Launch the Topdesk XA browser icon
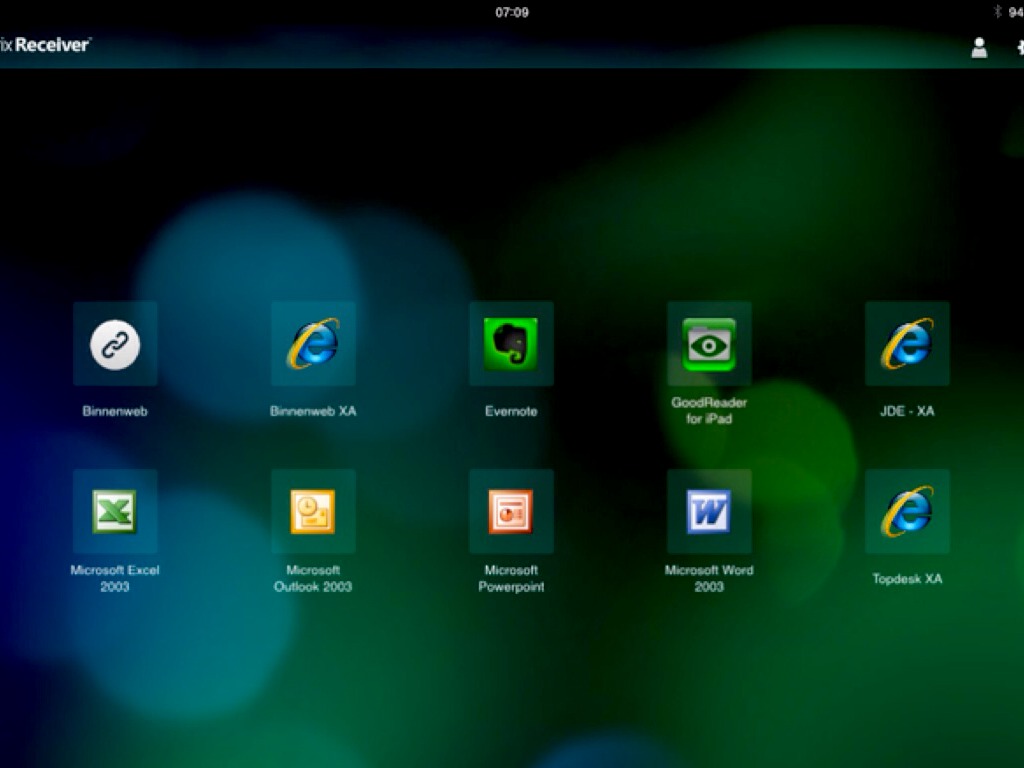Screen dimensions: 1024x768 [907, 512]
